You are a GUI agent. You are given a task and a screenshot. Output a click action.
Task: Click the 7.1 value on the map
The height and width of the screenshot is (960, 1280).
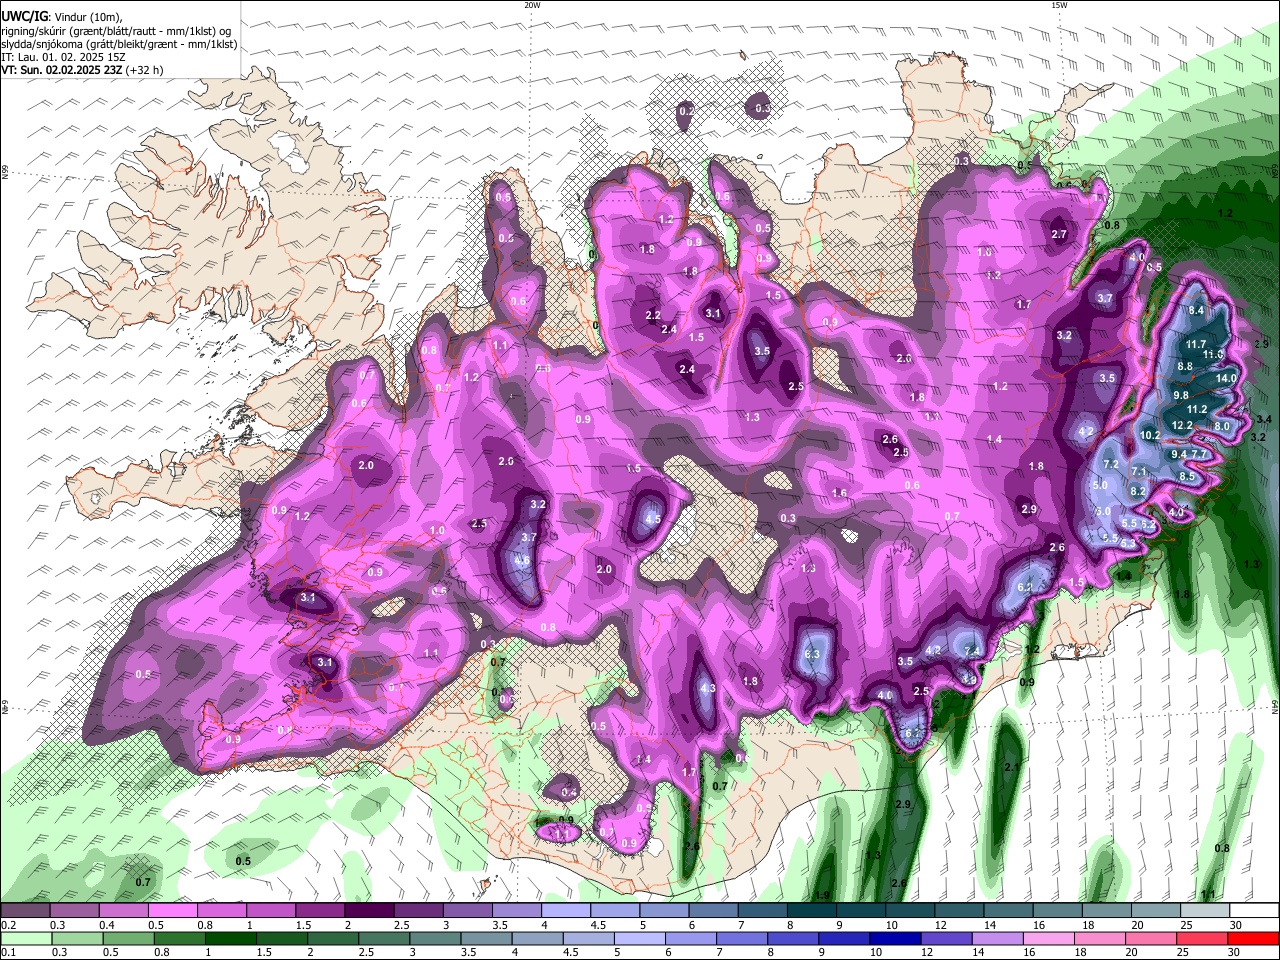[x=1139, y=472]
